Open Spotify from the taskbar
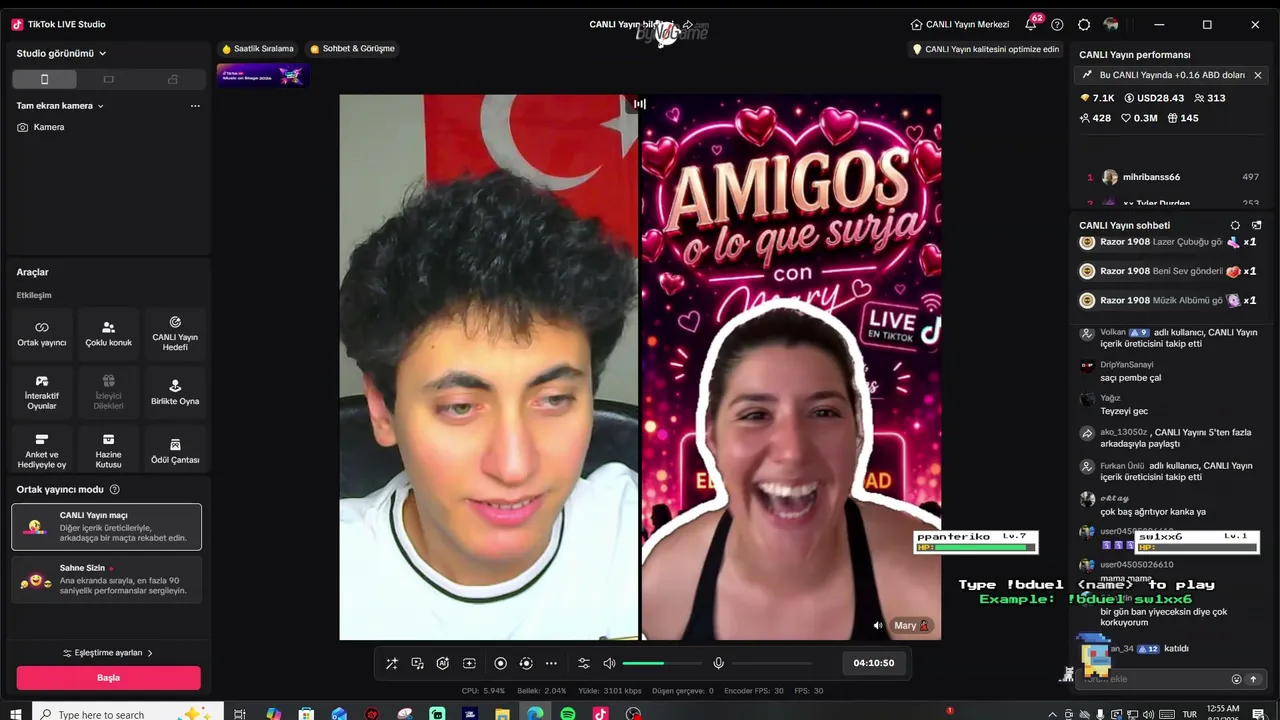This screenshot has width=1280, height=720. coord(568,714)
